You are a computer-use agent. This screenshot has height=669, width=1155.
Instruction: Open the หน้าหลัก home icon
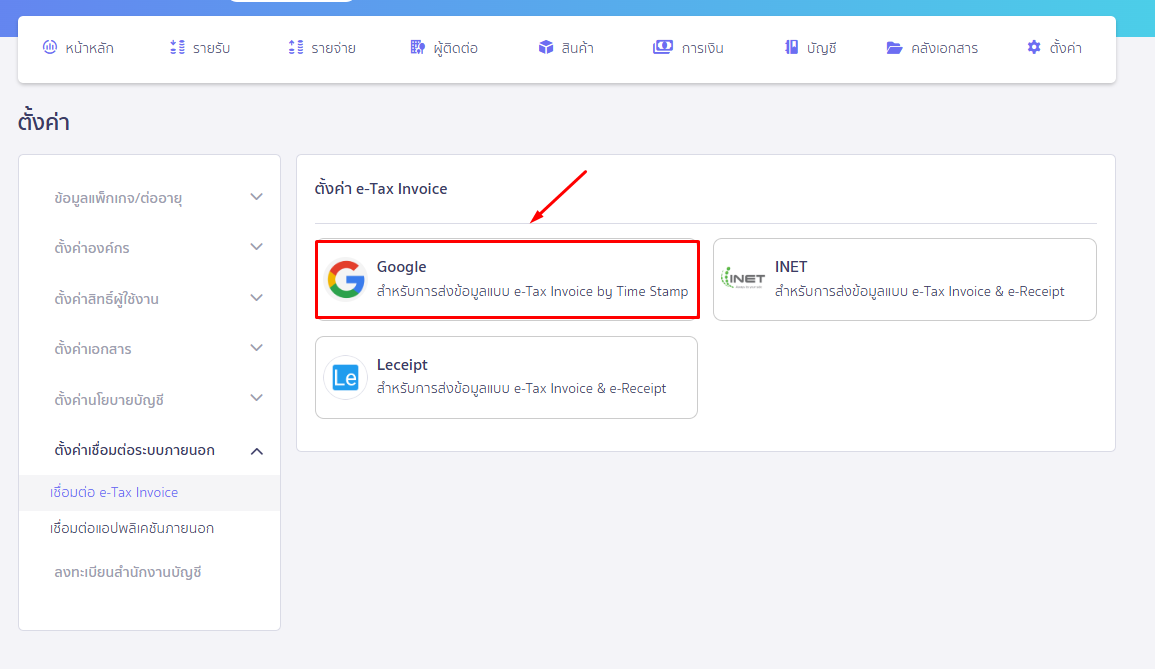click(49, 46)
